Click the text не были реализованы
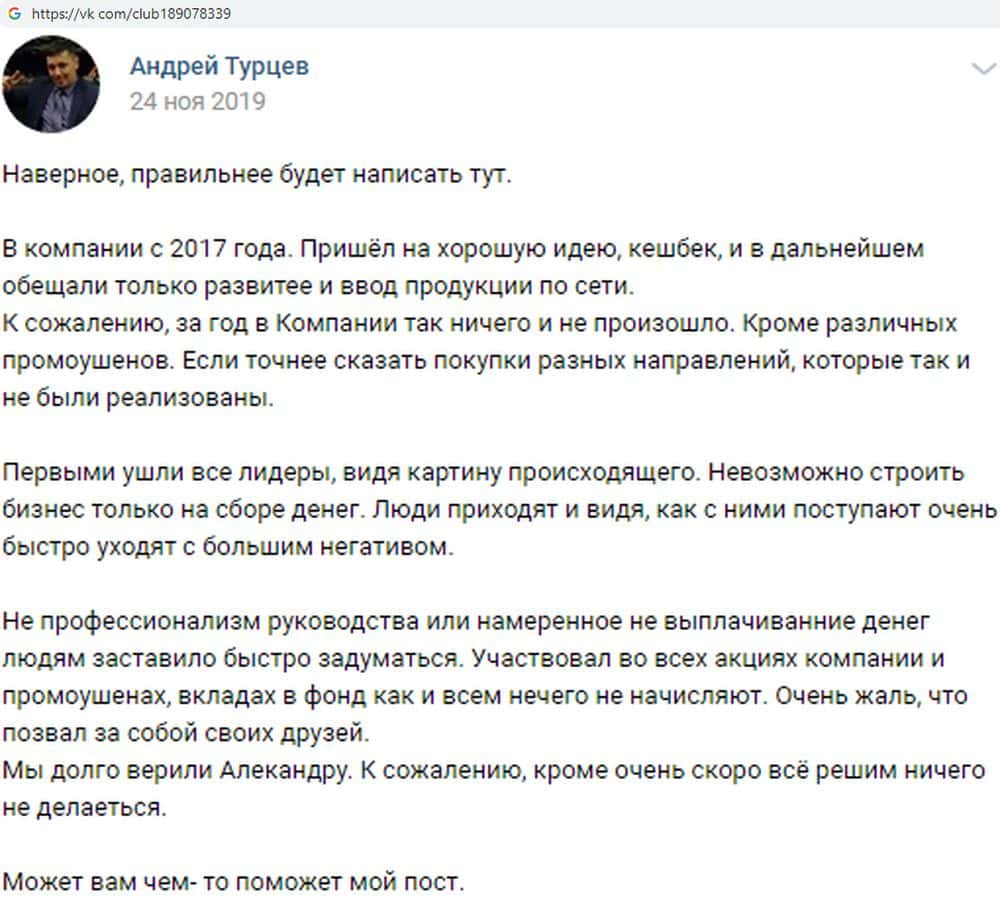The image size is (1000, 900). pyautogui.click(x=136, y=398)
